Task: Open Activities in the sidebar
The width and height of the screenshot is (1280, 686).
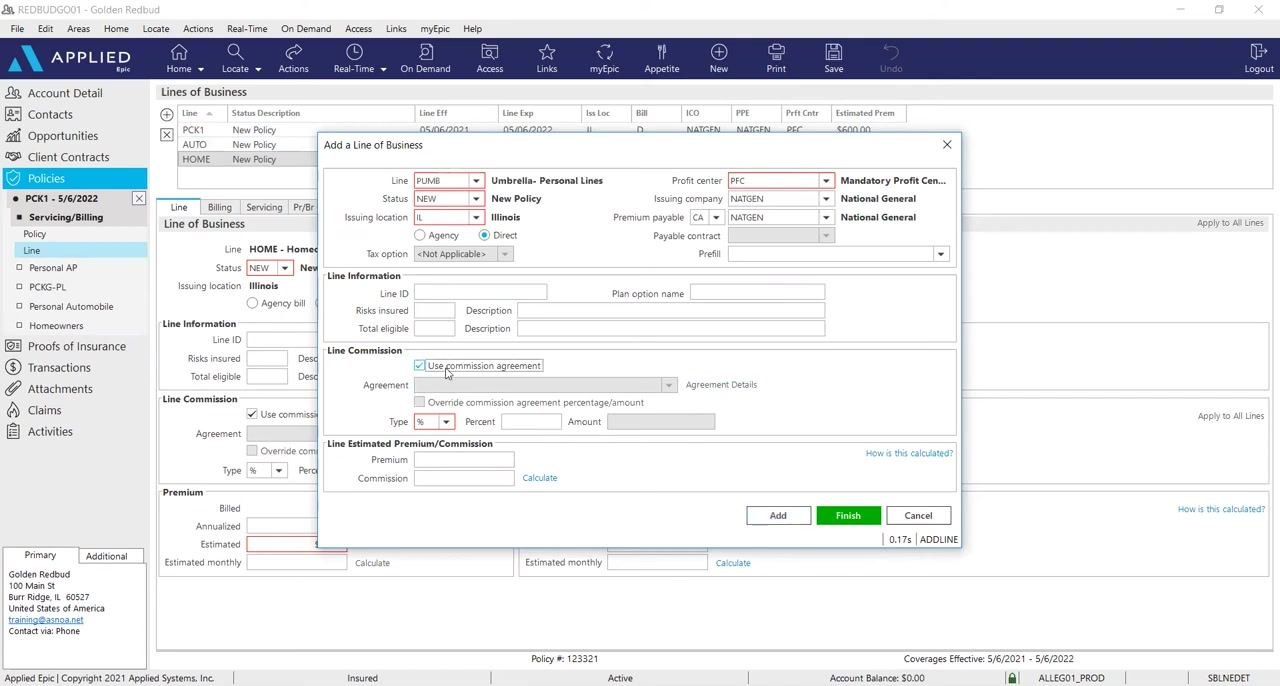Action: click(x=50, y=432)
